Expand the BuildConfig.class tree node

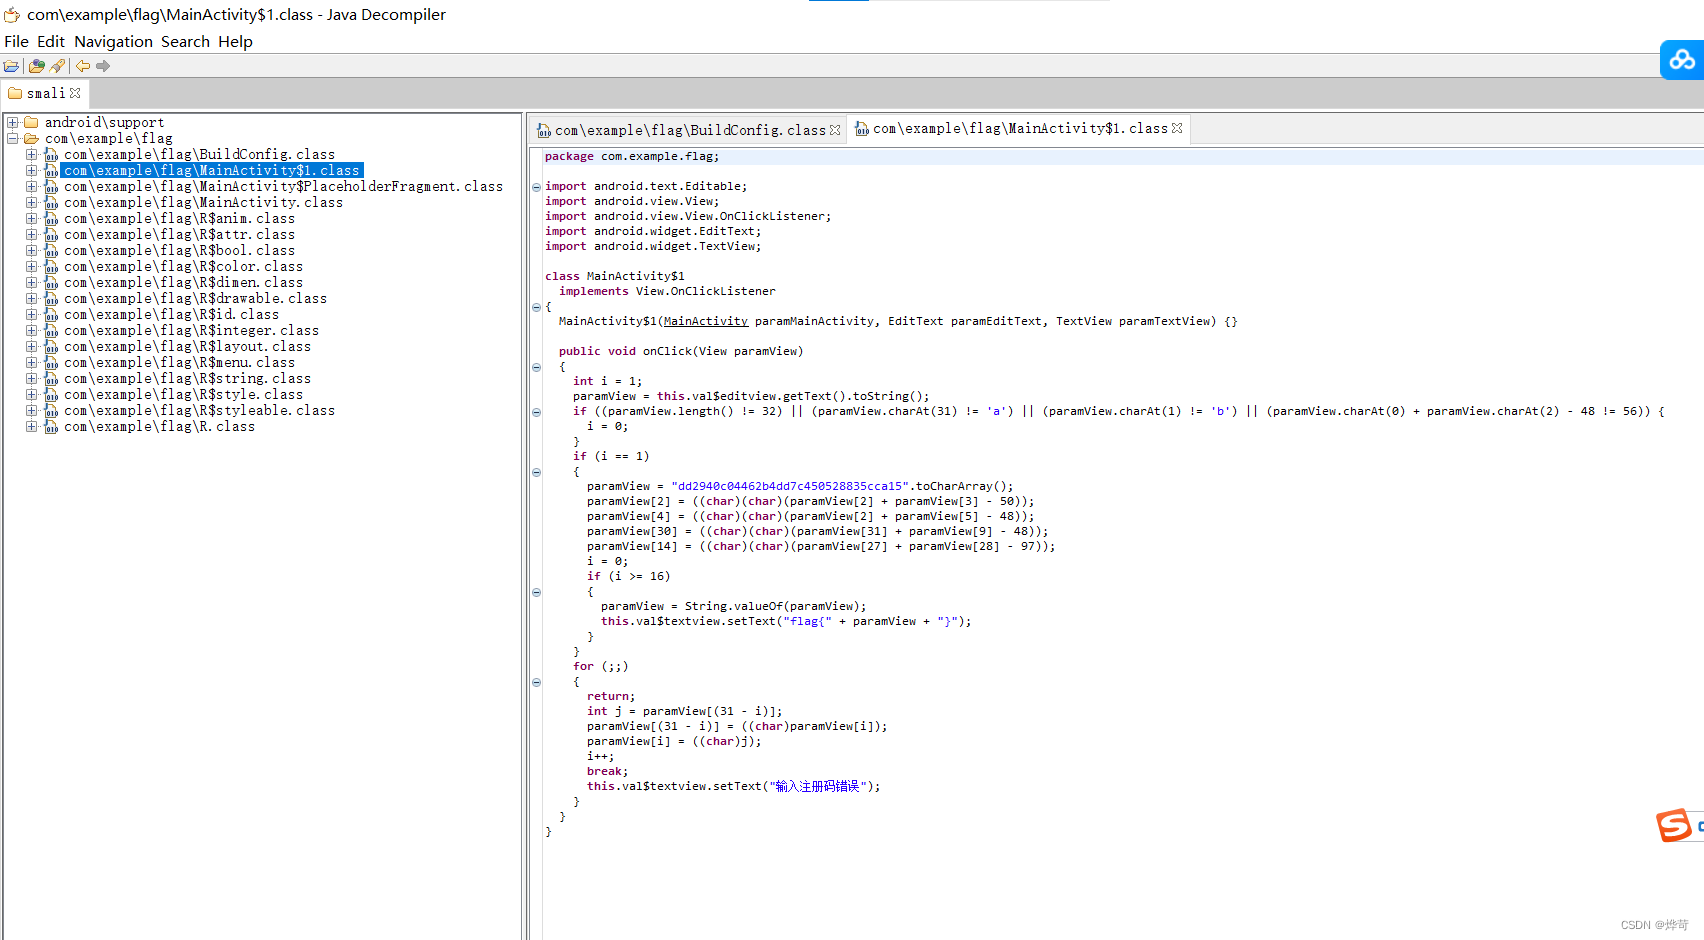click(x=32, y=154)
